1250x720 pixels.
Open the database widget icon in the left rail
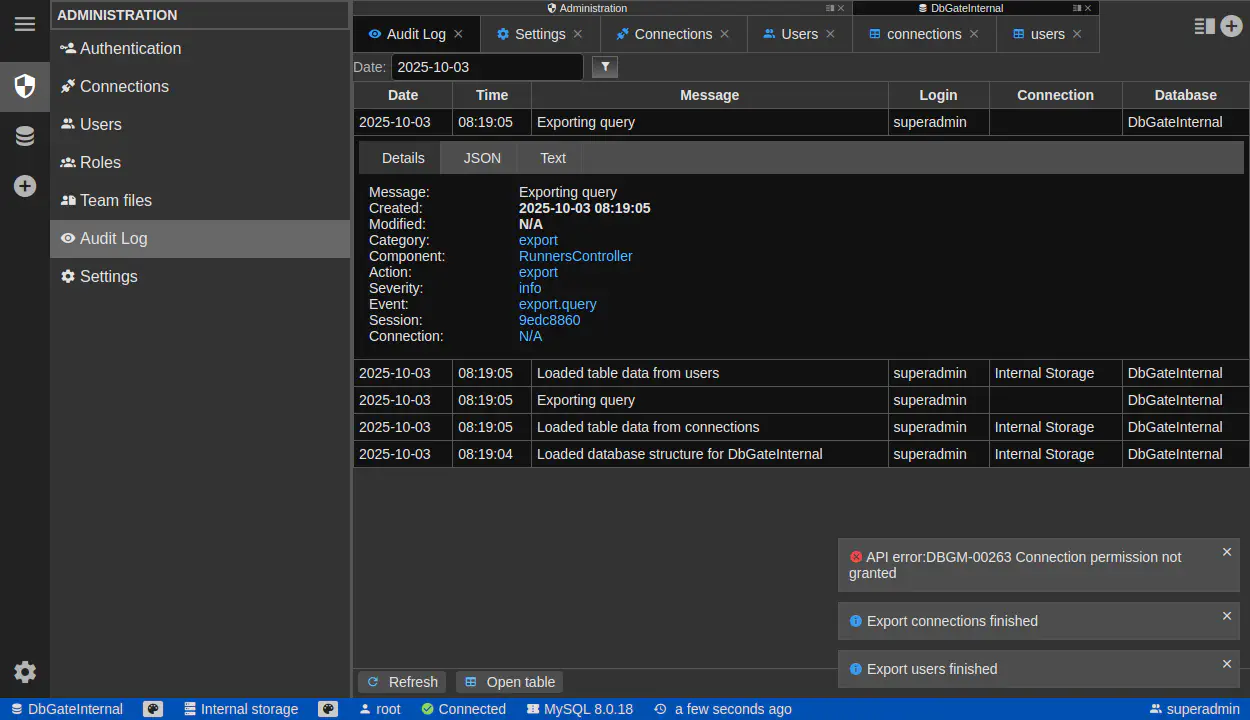click(24, 136)
